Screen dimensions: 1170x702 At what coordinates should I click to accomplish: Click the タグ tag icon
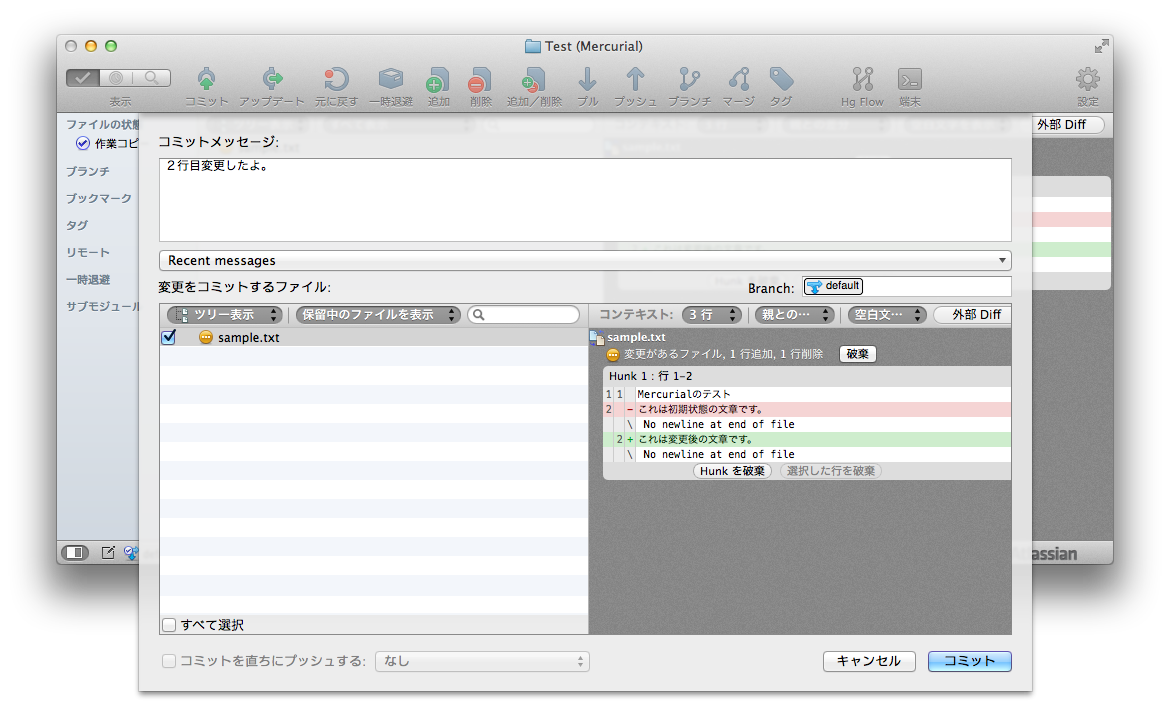[x=781, y=79]
